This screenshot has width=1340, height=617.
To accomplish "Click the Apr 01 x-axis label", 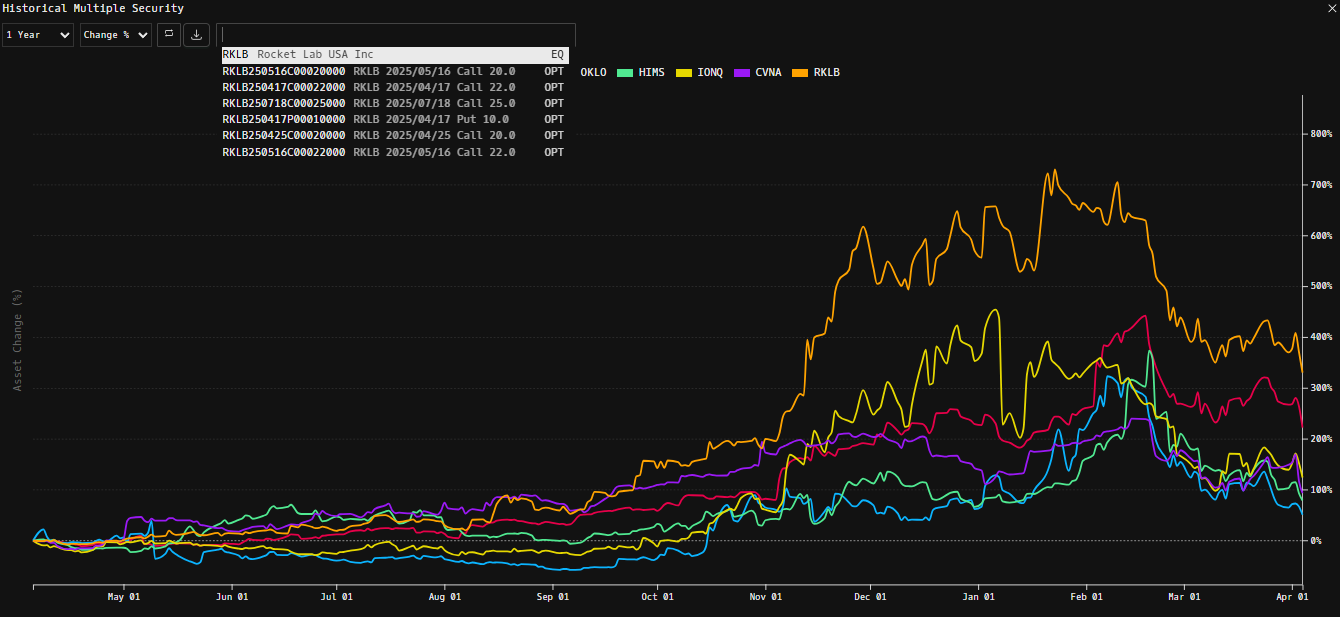I will pyautogui.click(x=1291, y=597).
